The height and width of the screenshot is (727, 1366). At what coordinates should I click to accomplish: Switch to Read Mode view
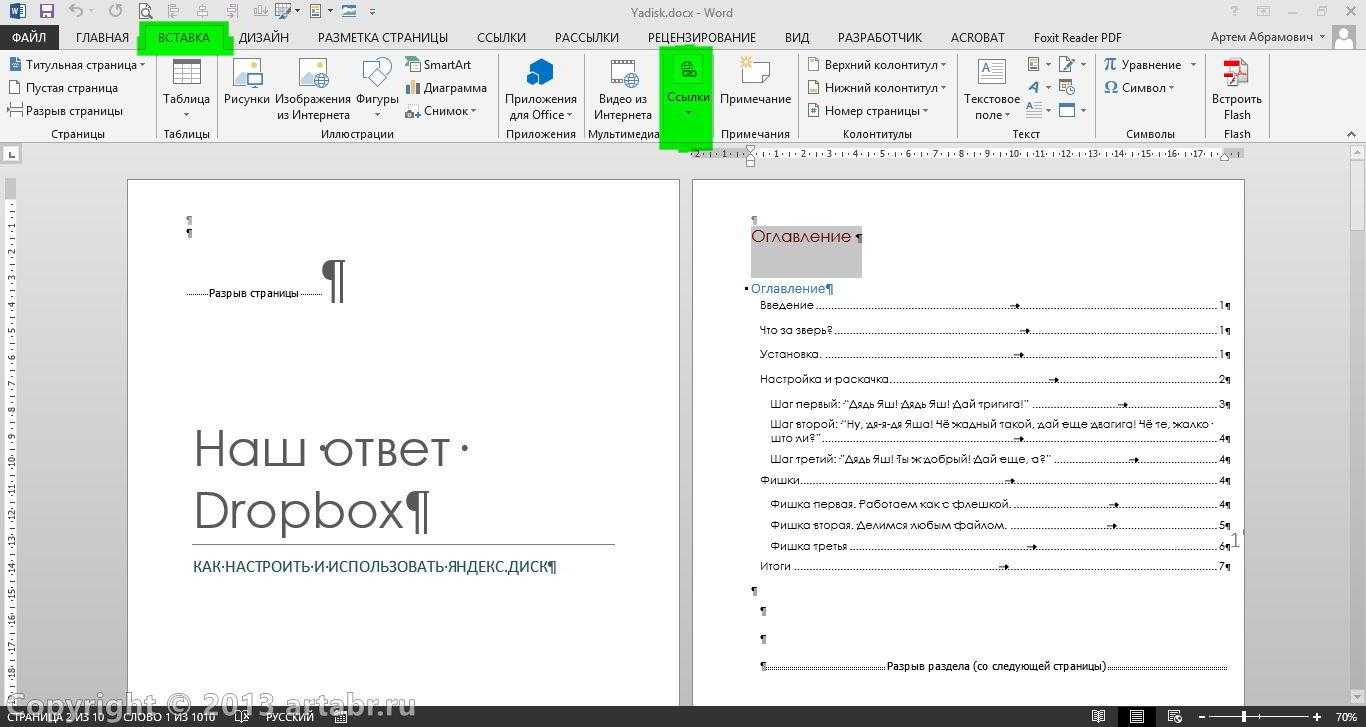1099,717
